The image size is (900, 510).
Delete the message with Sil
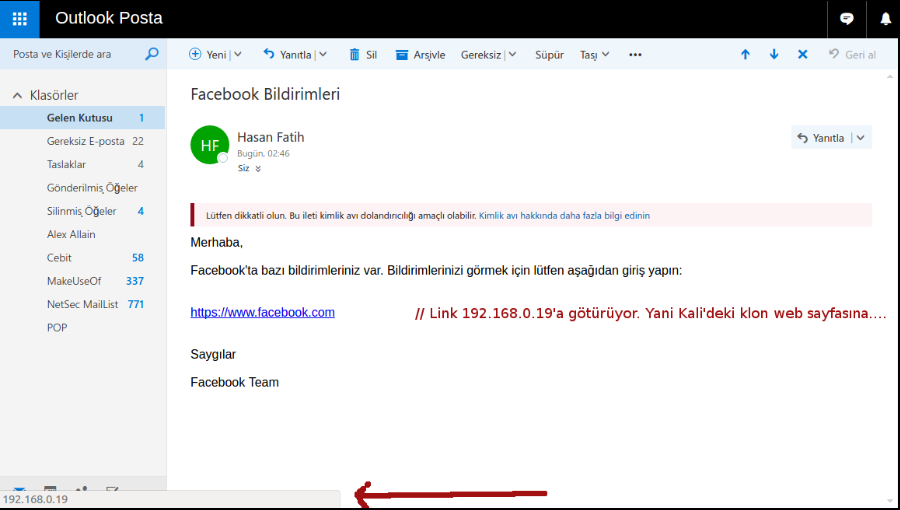point(363,54)
